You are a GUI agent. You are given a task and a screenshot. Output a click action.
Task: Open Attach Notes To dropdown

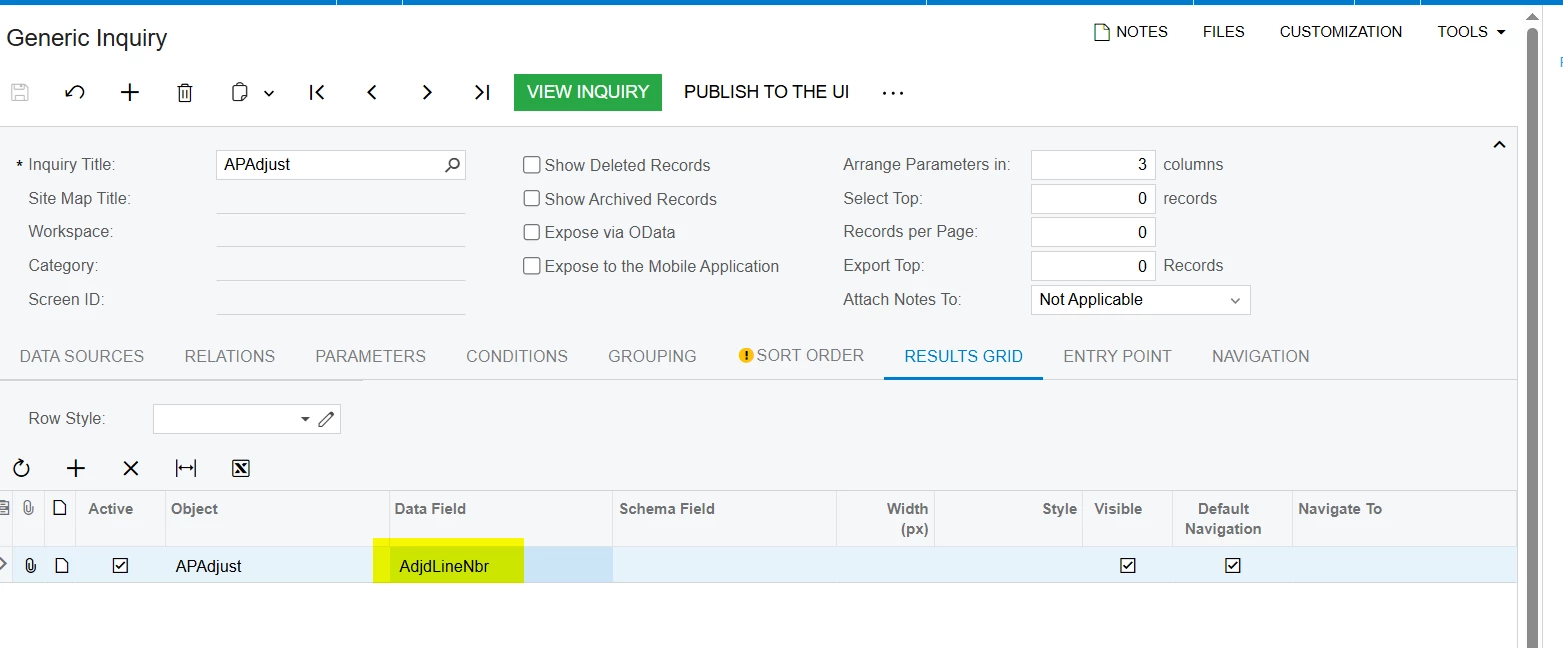[x=1140, y=300]
